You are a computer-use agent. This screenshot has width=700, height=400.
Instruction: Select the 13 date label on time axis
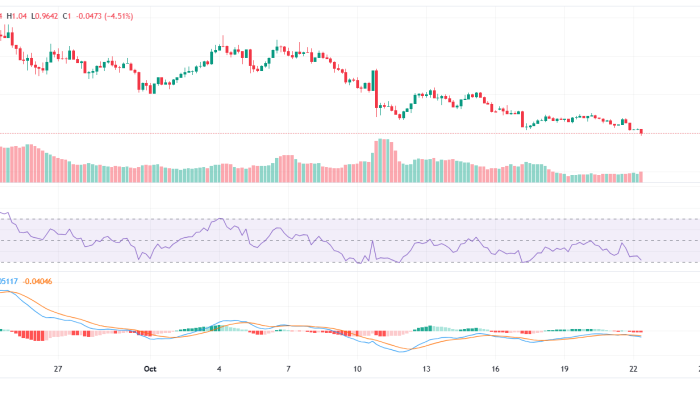pos(427,369)
